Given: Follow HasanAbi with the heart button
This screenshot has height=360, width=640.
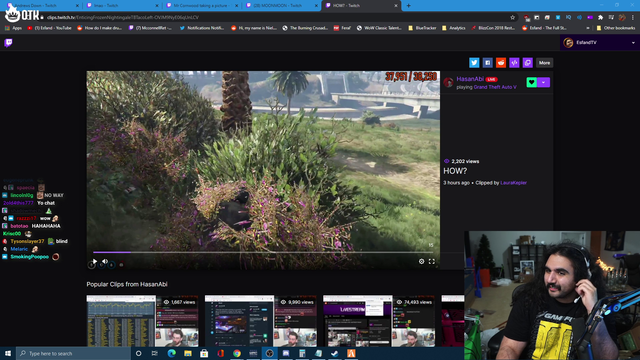Looking at the screenshot, I should pyautogui.click(x=531, y=82).
